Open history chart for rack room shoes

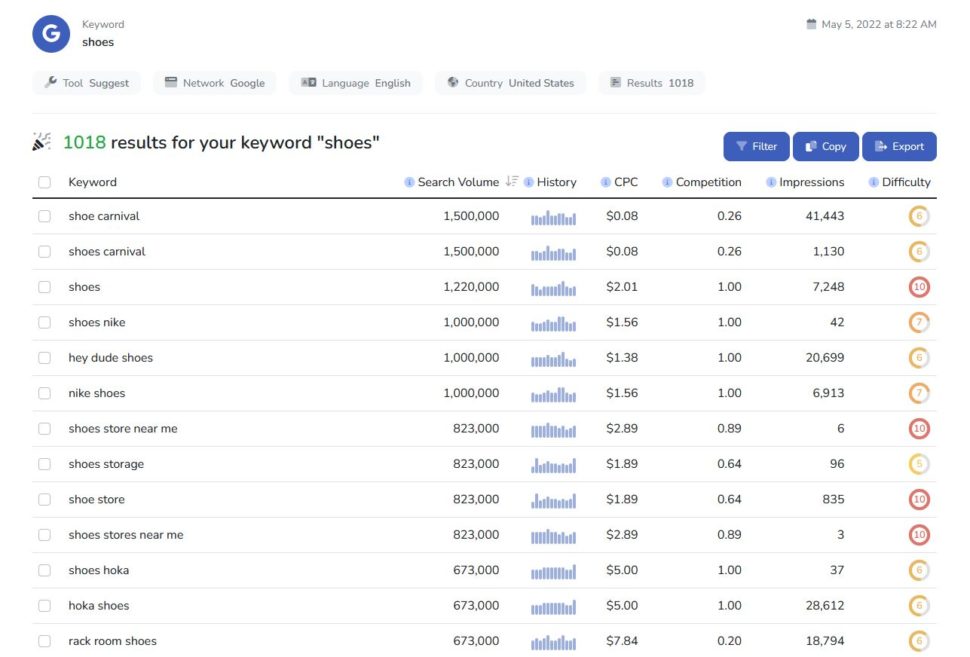pos(553,642)
